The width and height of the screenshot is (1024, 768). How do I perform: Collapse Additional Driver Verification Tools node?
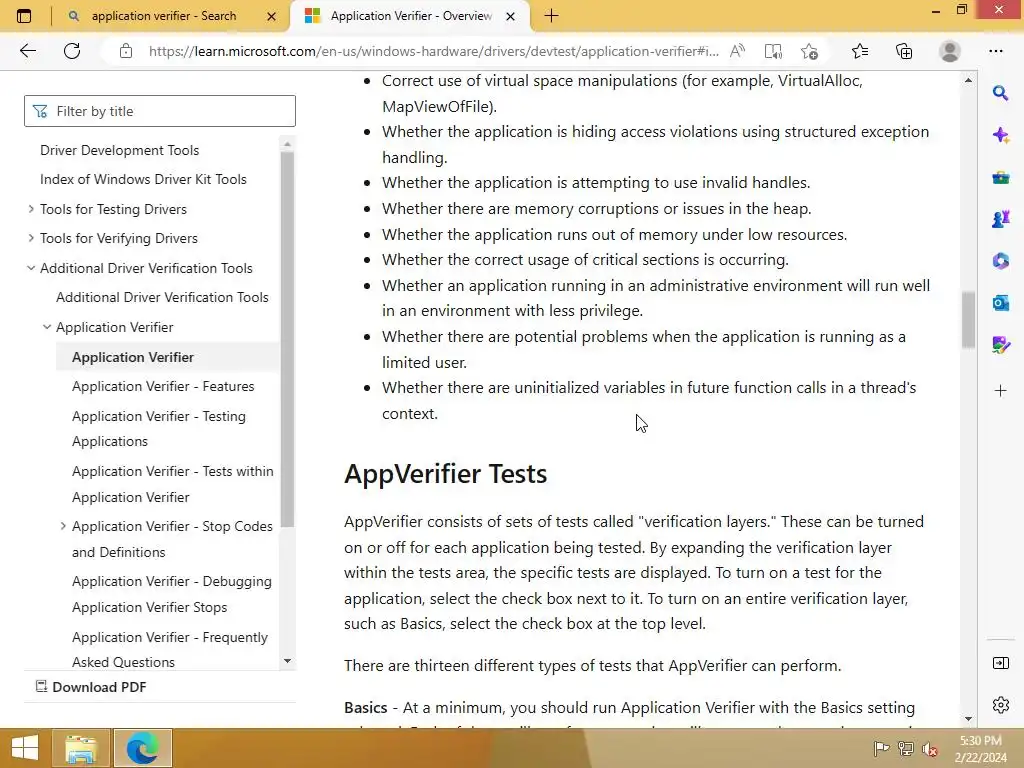tap(31, 268)
